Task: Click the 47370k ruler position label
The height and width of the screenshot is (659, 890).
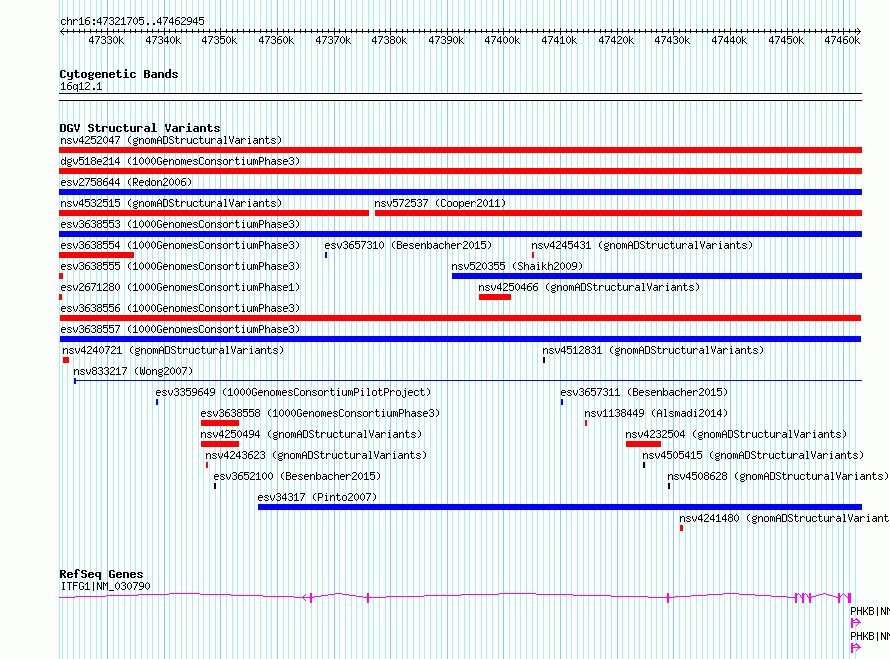Action: 333,40
